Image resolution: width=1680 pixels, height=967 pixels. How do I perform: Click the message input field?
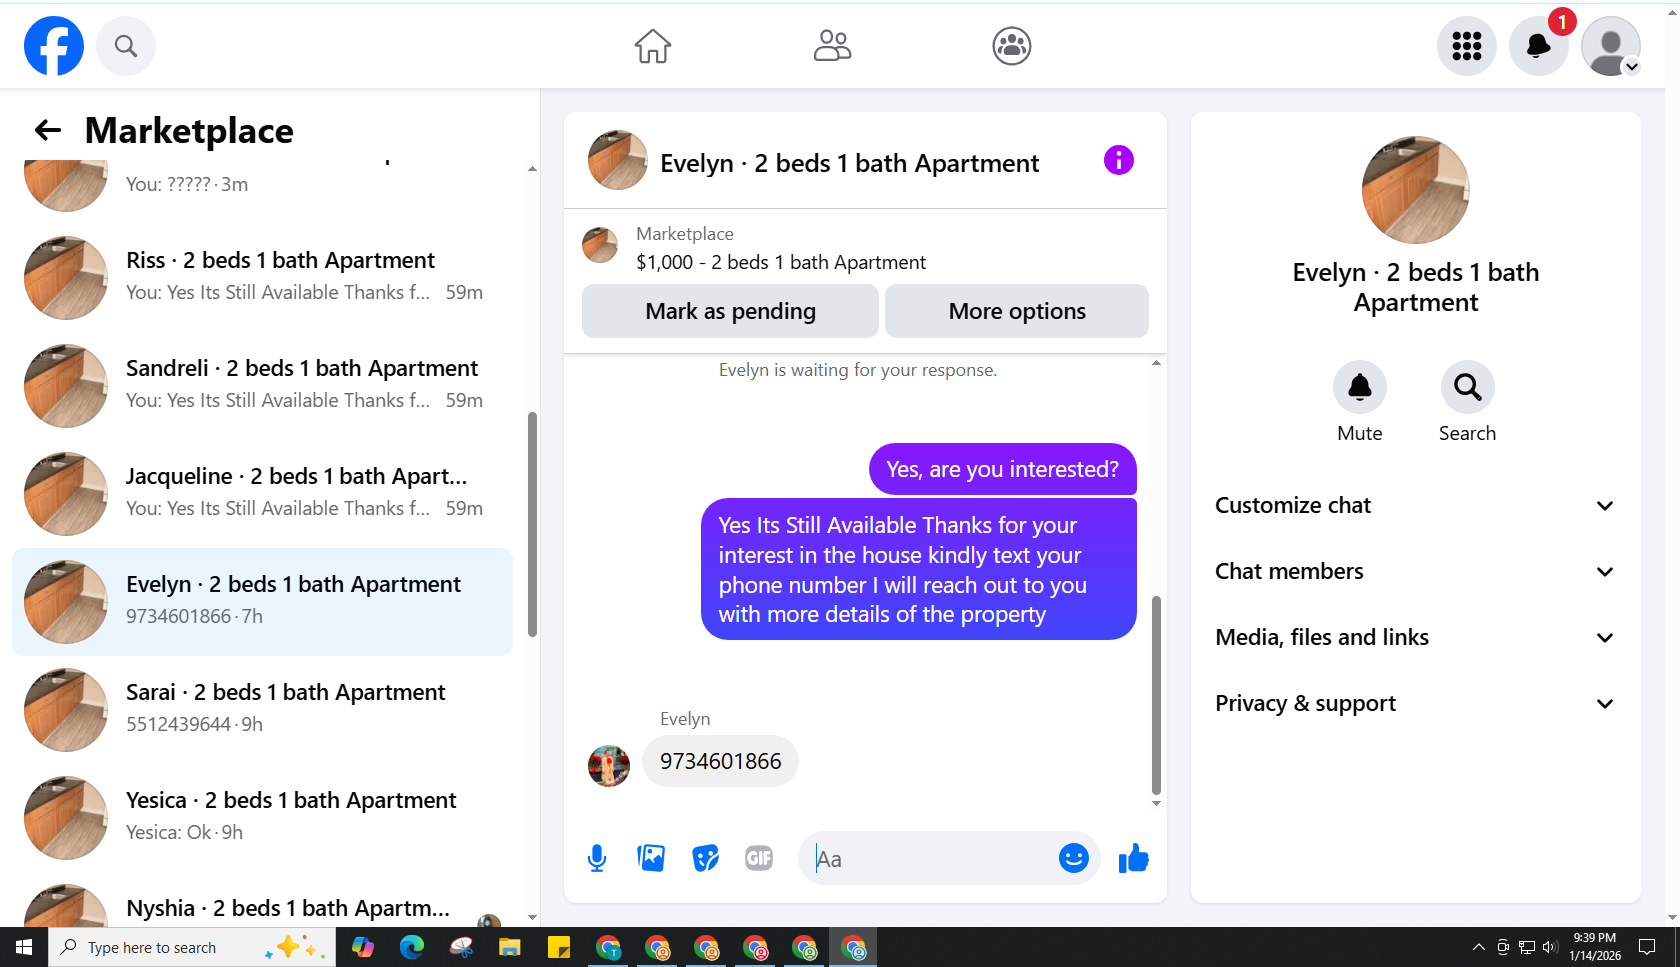[x=930, y=858]
